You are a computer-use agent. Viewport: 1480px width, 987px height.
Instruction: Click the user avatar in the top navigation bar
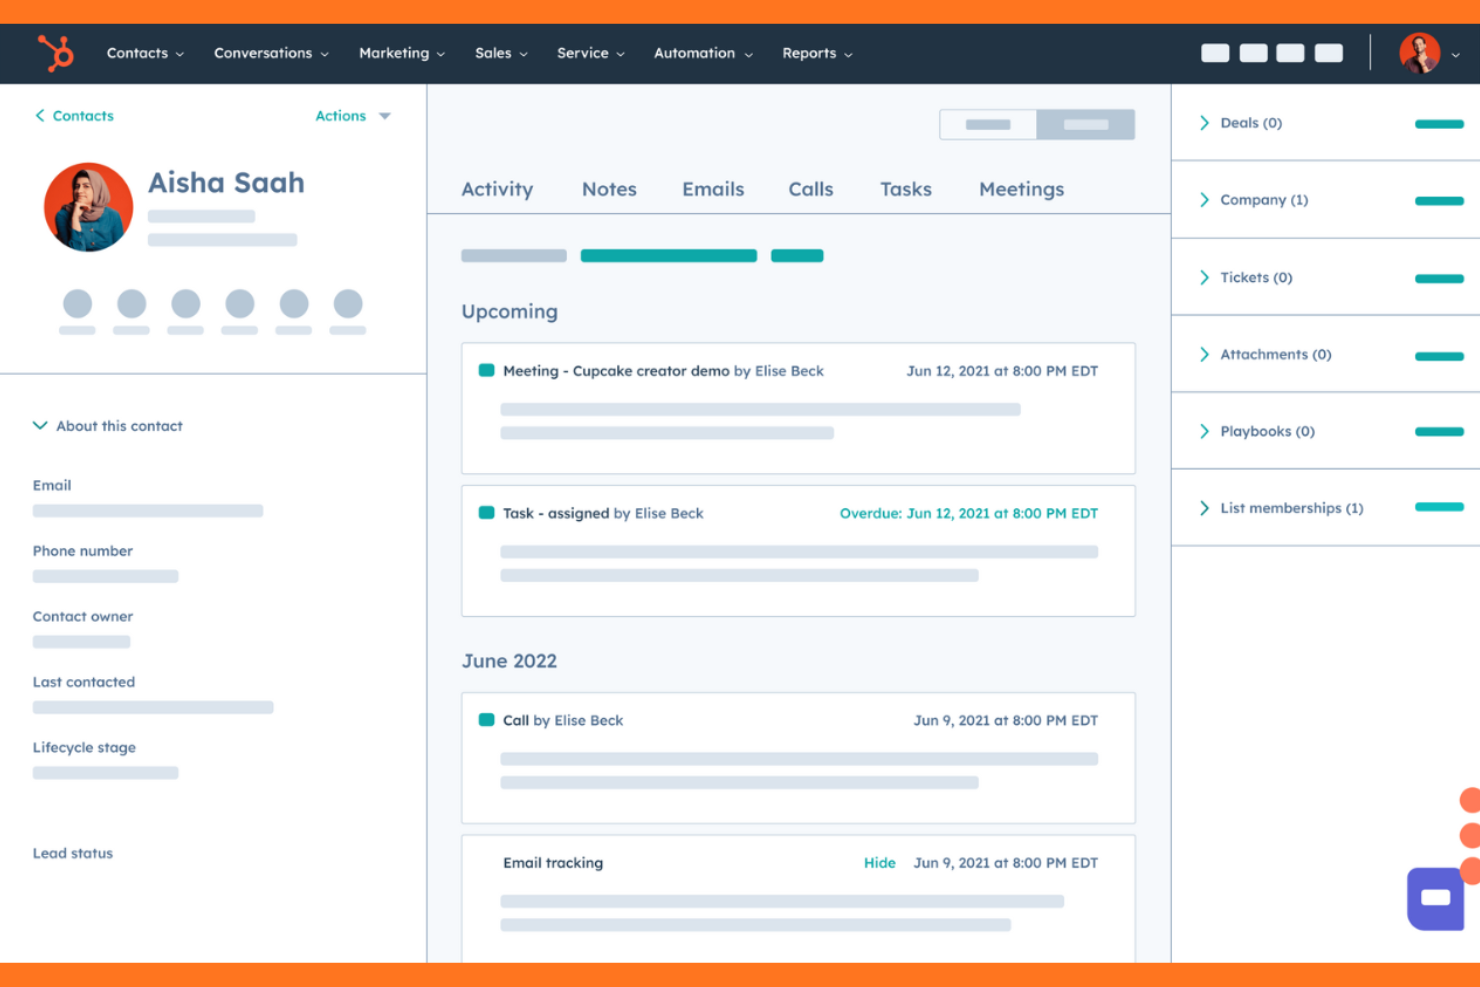tap(1419, 53)
